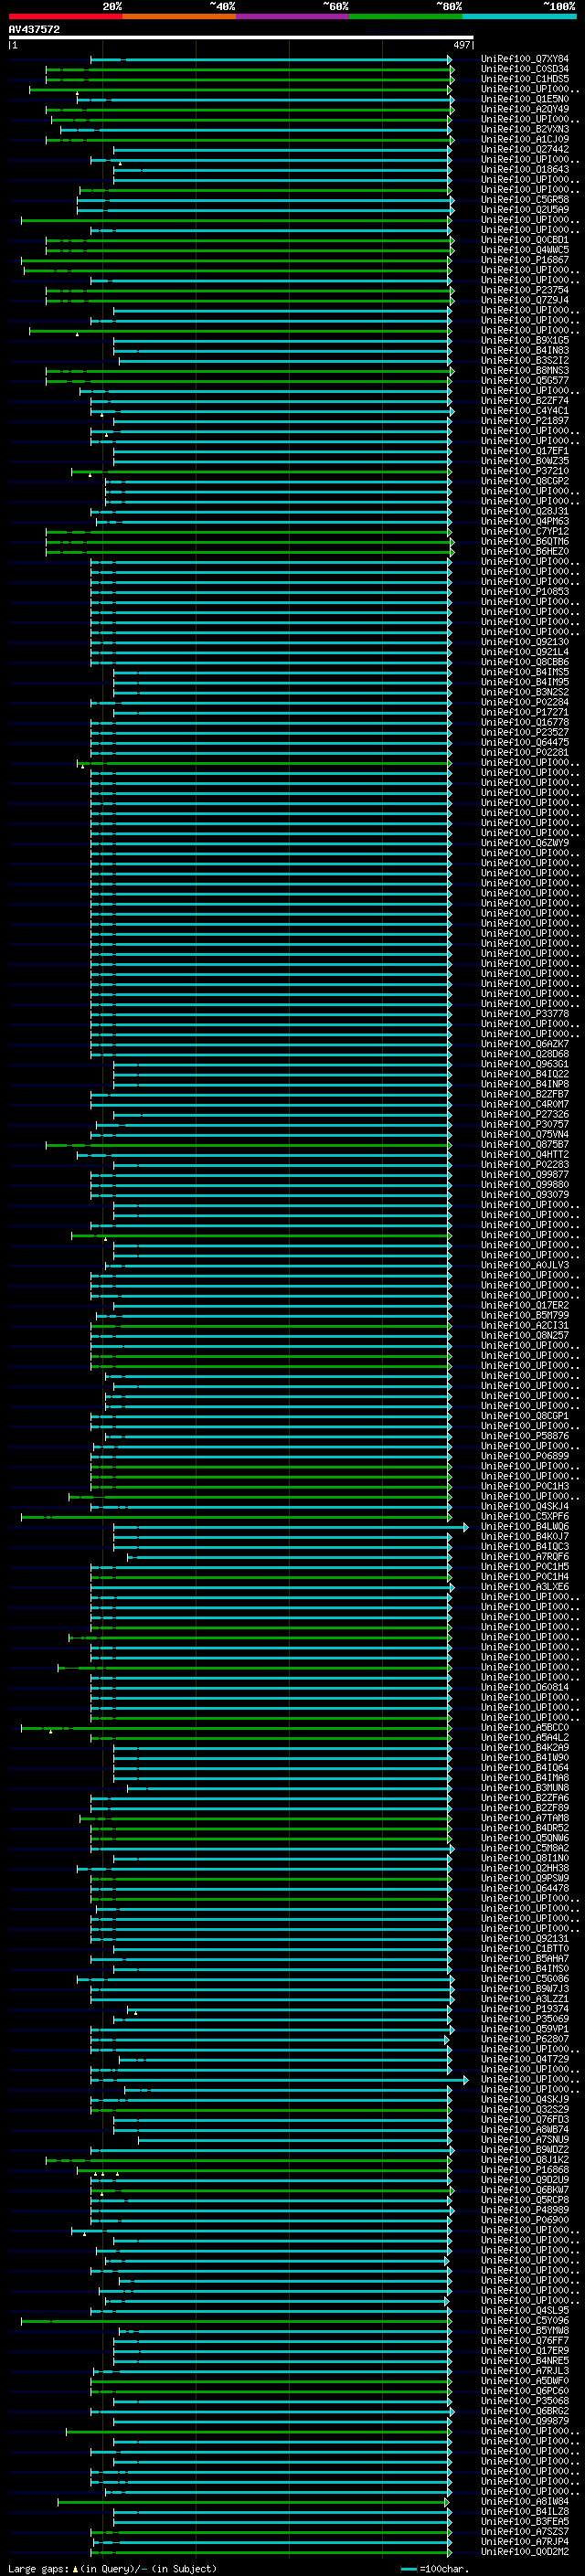The height and width of the screenshot is (2576, 585).
Task: Select the UniRef100_P37210 label
Action: 525,471
